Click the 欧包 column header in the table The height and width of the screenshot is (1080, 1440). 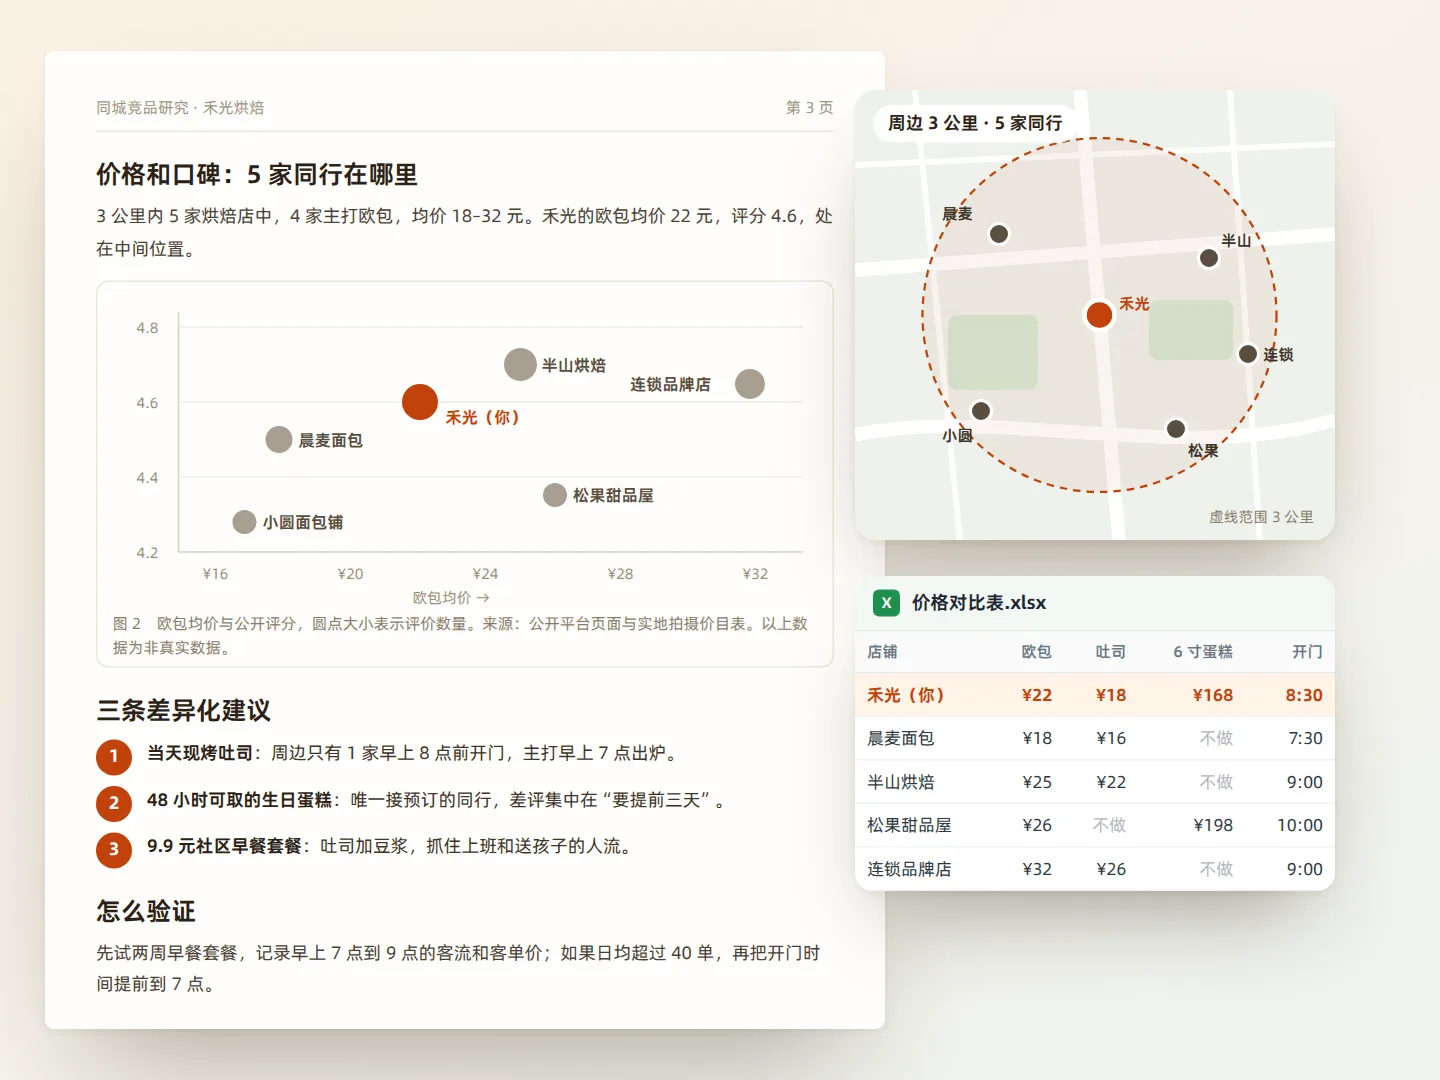[x=1036, y=652]
